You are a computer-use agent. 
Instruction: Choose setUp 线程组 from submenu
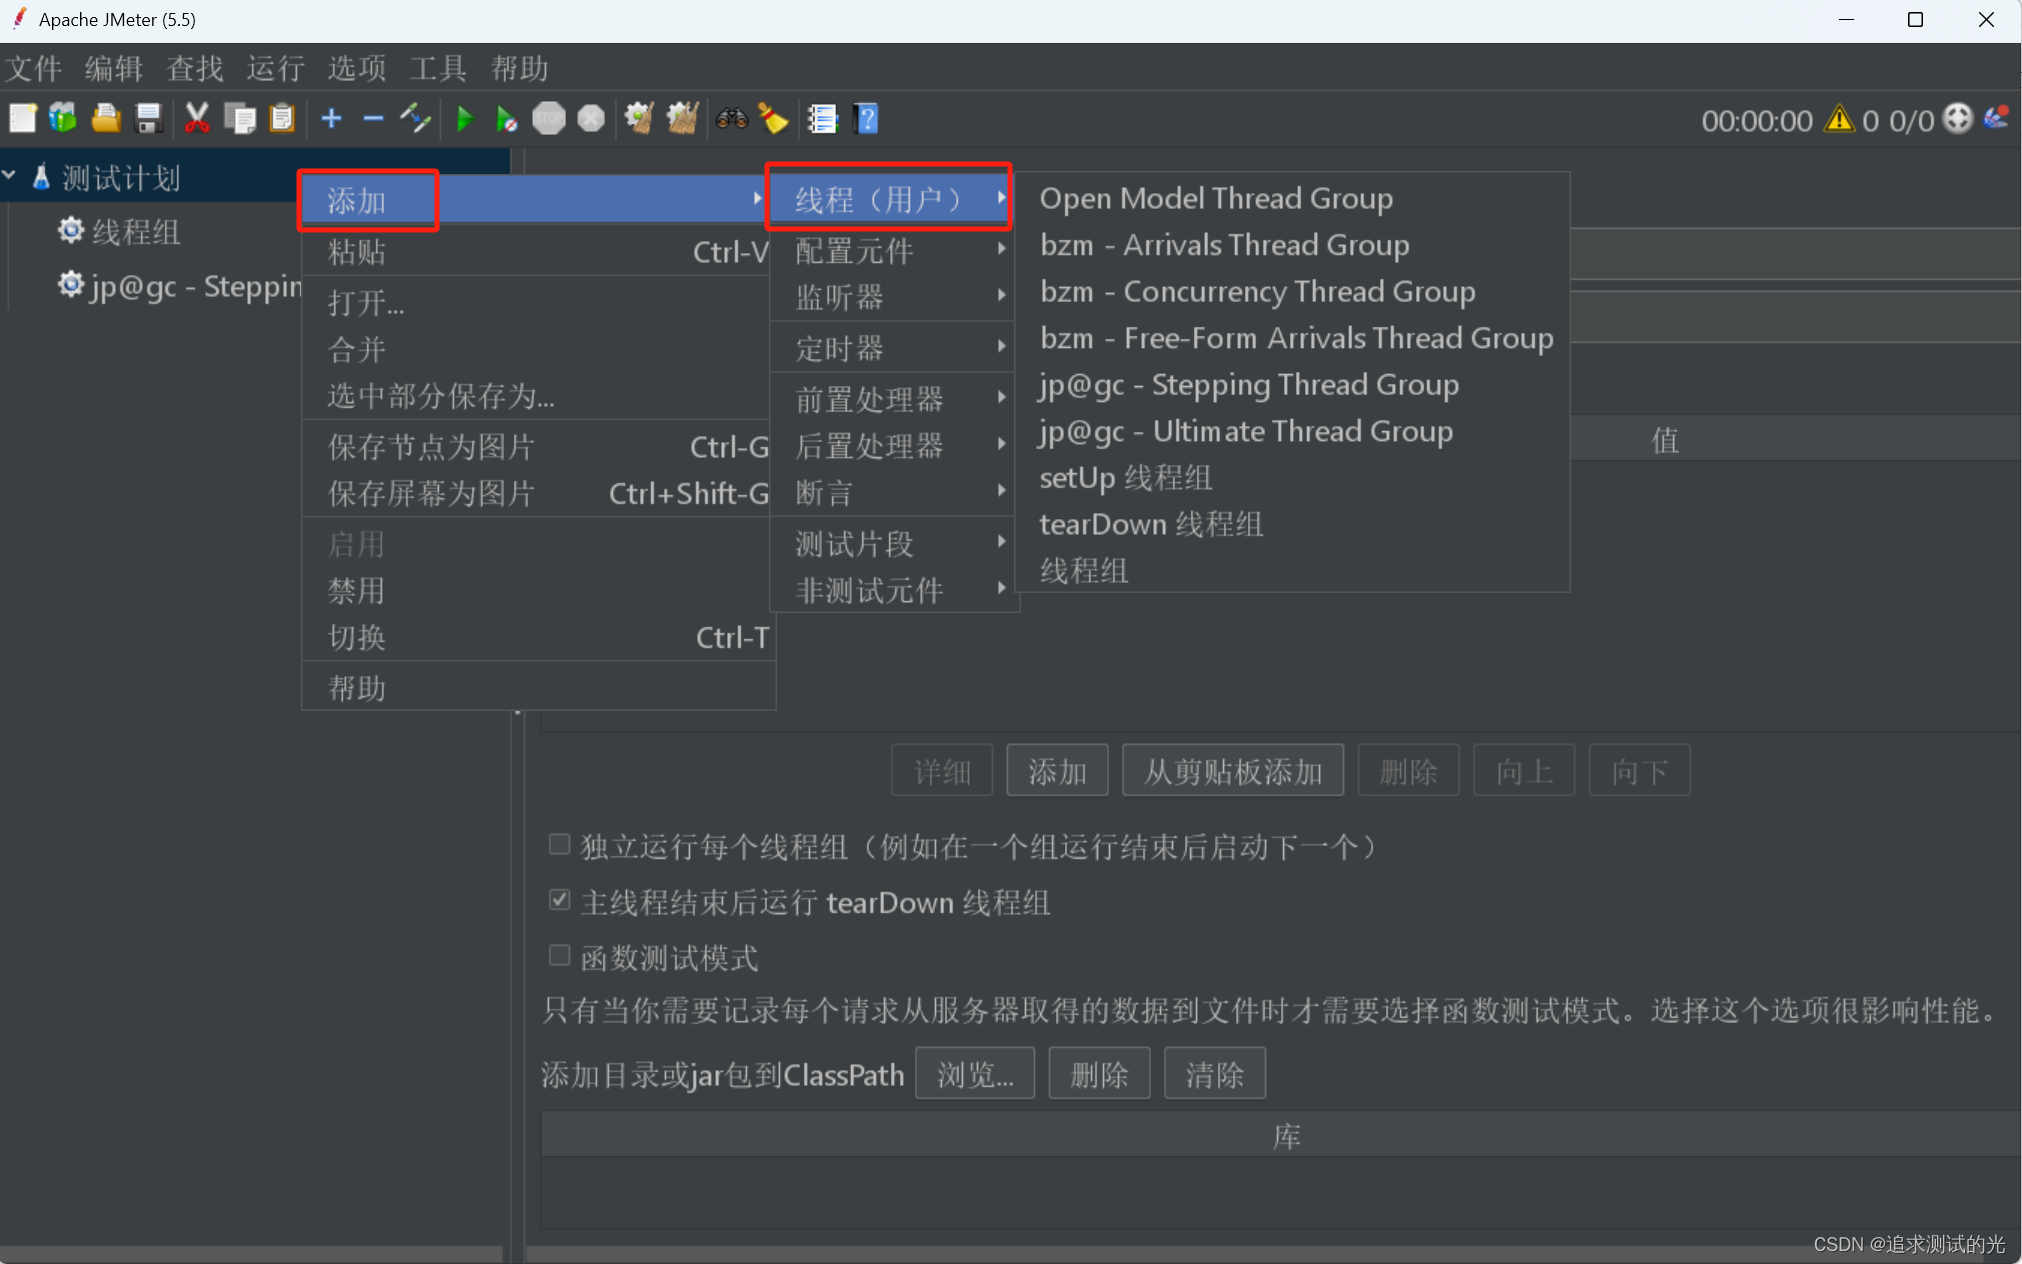1291,477
